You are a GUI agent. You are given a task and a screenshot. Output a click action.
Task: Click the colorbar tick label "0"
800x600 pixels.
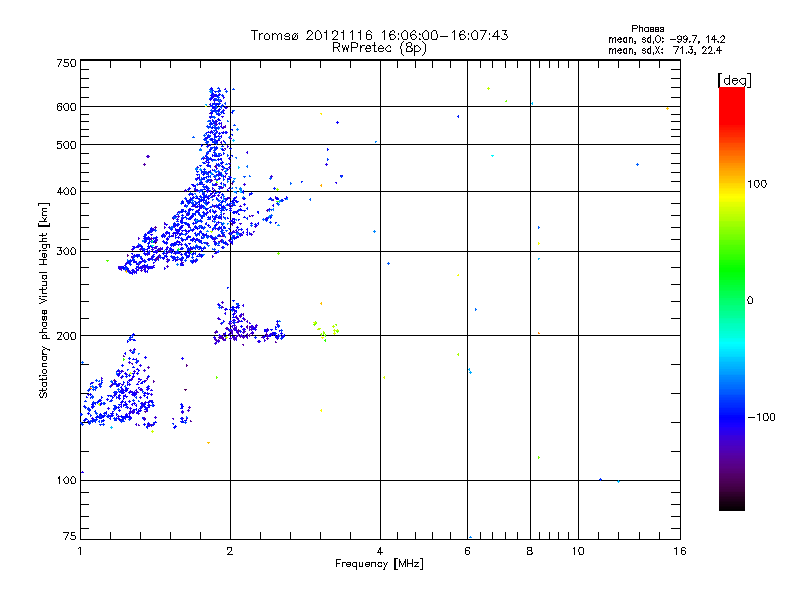pos(750,301)
